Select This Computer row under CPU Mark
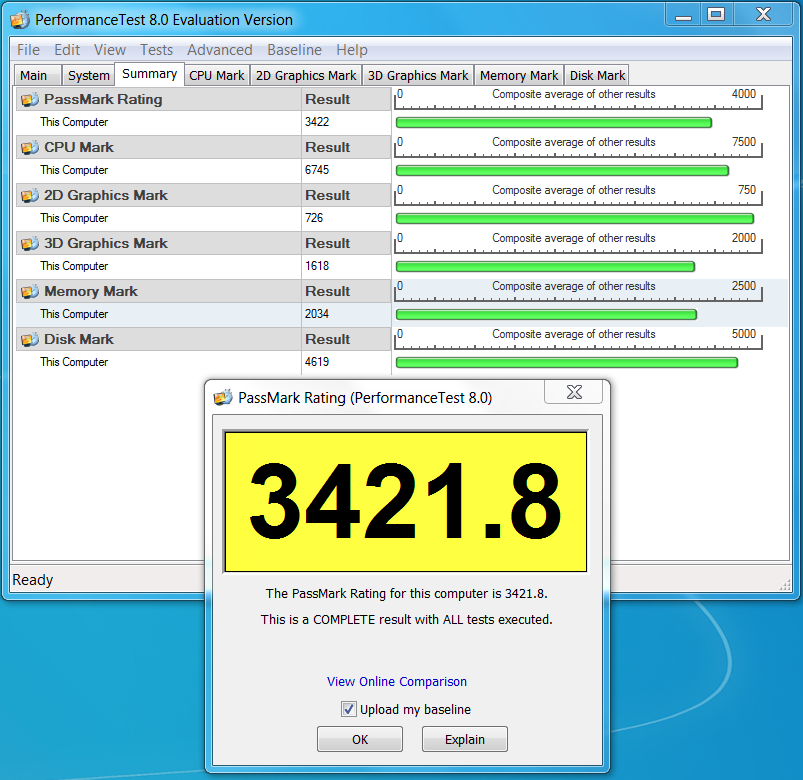 click(x=159, y=170)
